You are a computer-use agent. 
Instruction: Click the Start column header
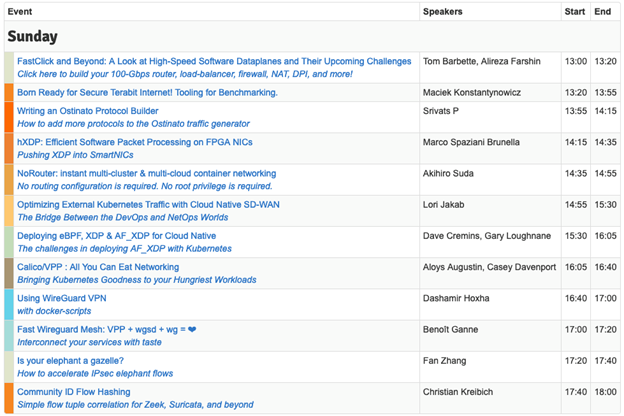(574, 12)
